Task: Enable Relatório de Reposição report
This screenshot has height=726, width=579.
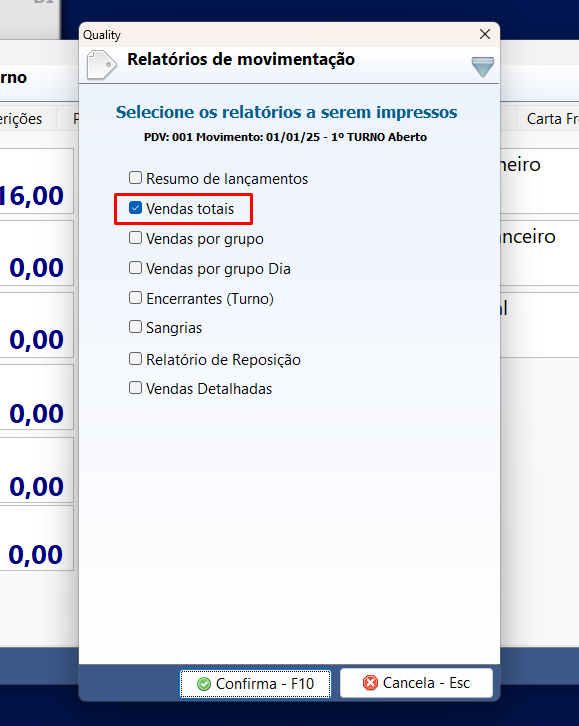Action: tap(135, 359)
